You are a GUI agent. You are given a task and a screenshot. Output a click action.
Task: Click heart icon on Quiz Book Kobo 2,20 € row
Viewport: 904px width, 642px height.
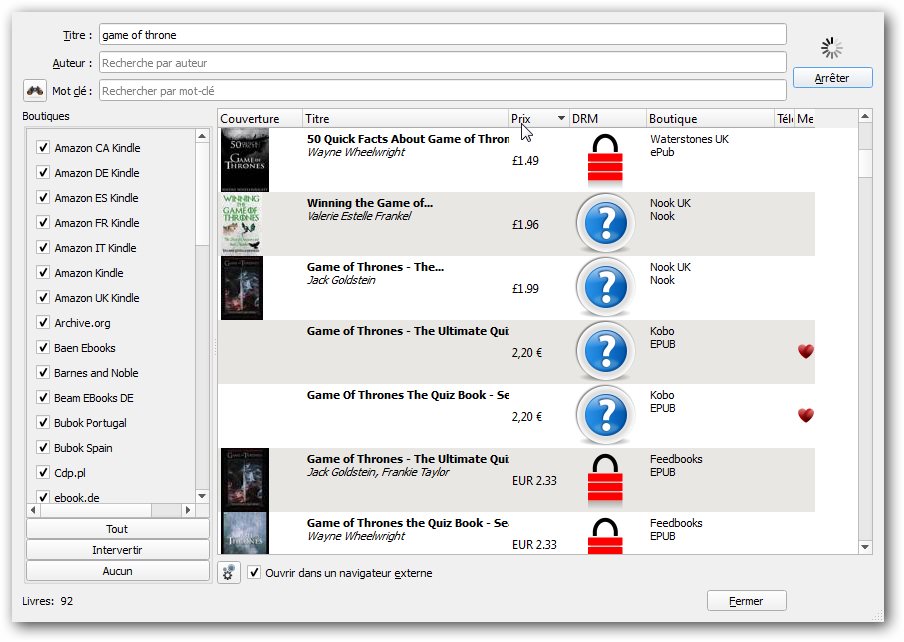805,415
